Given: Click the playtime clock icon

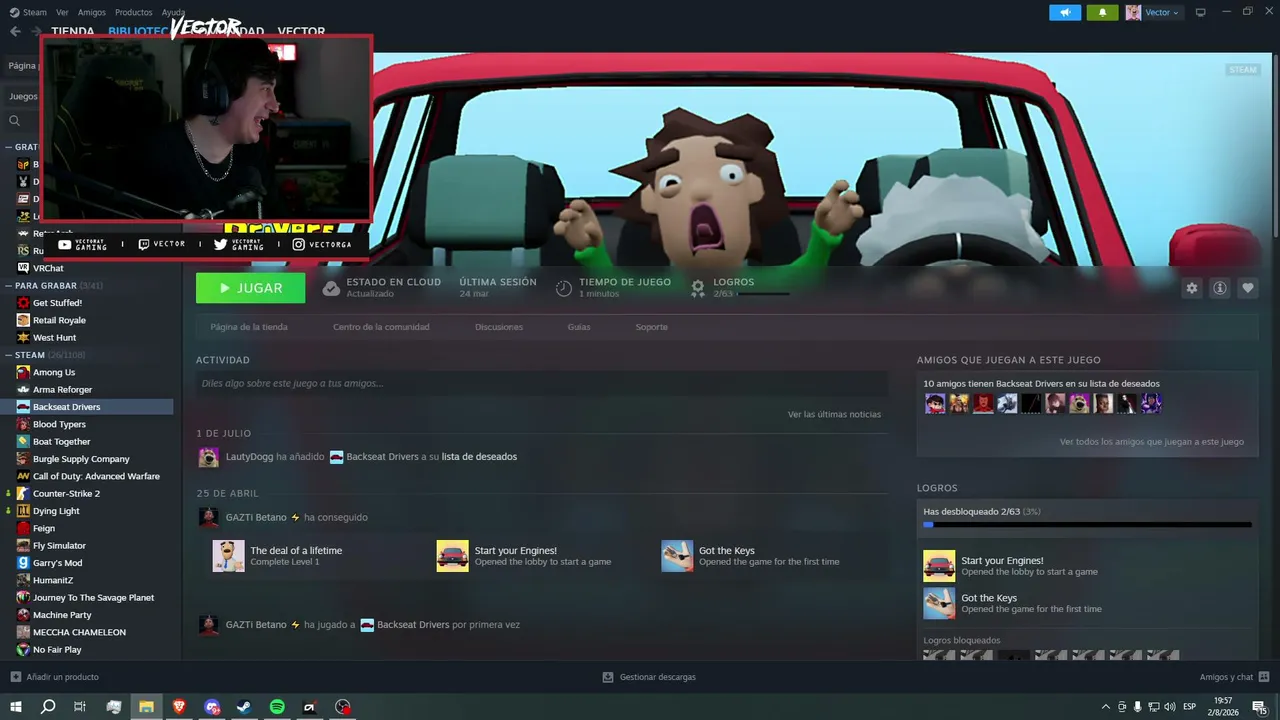Looking at the screenshot, I should click(x=564, y=288).
